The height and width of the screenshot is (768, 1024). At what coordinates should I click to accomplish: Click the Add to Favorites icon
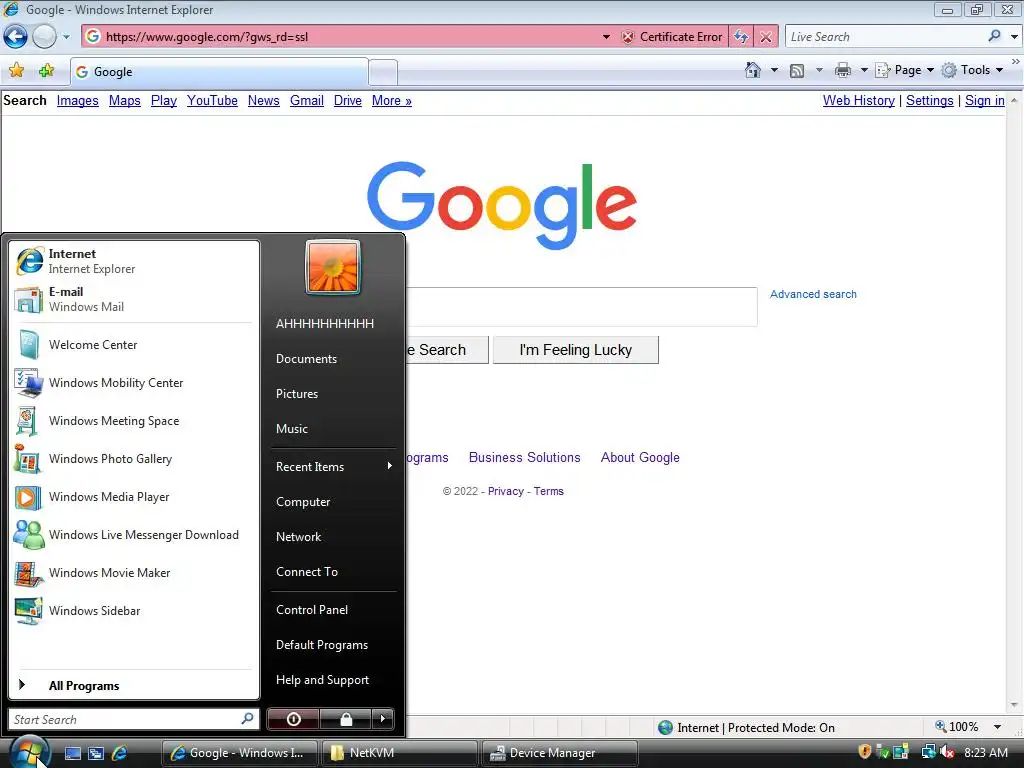[46, 71]
